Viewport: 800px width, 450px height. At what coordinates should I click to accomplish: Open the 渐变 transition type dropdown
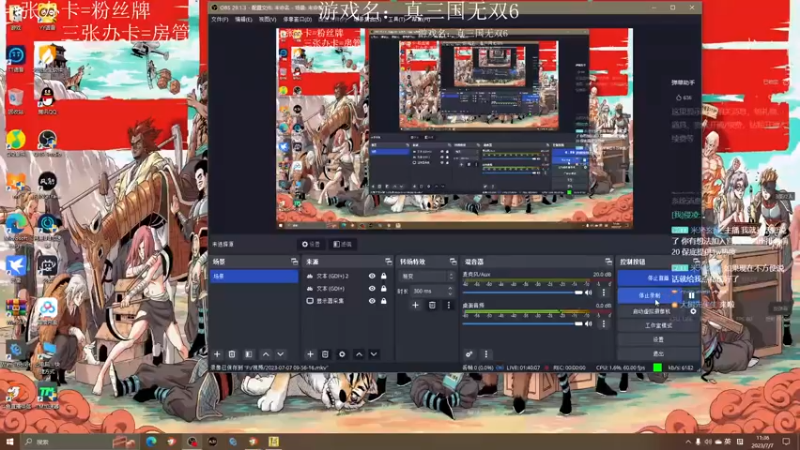[x=427, y=276]
